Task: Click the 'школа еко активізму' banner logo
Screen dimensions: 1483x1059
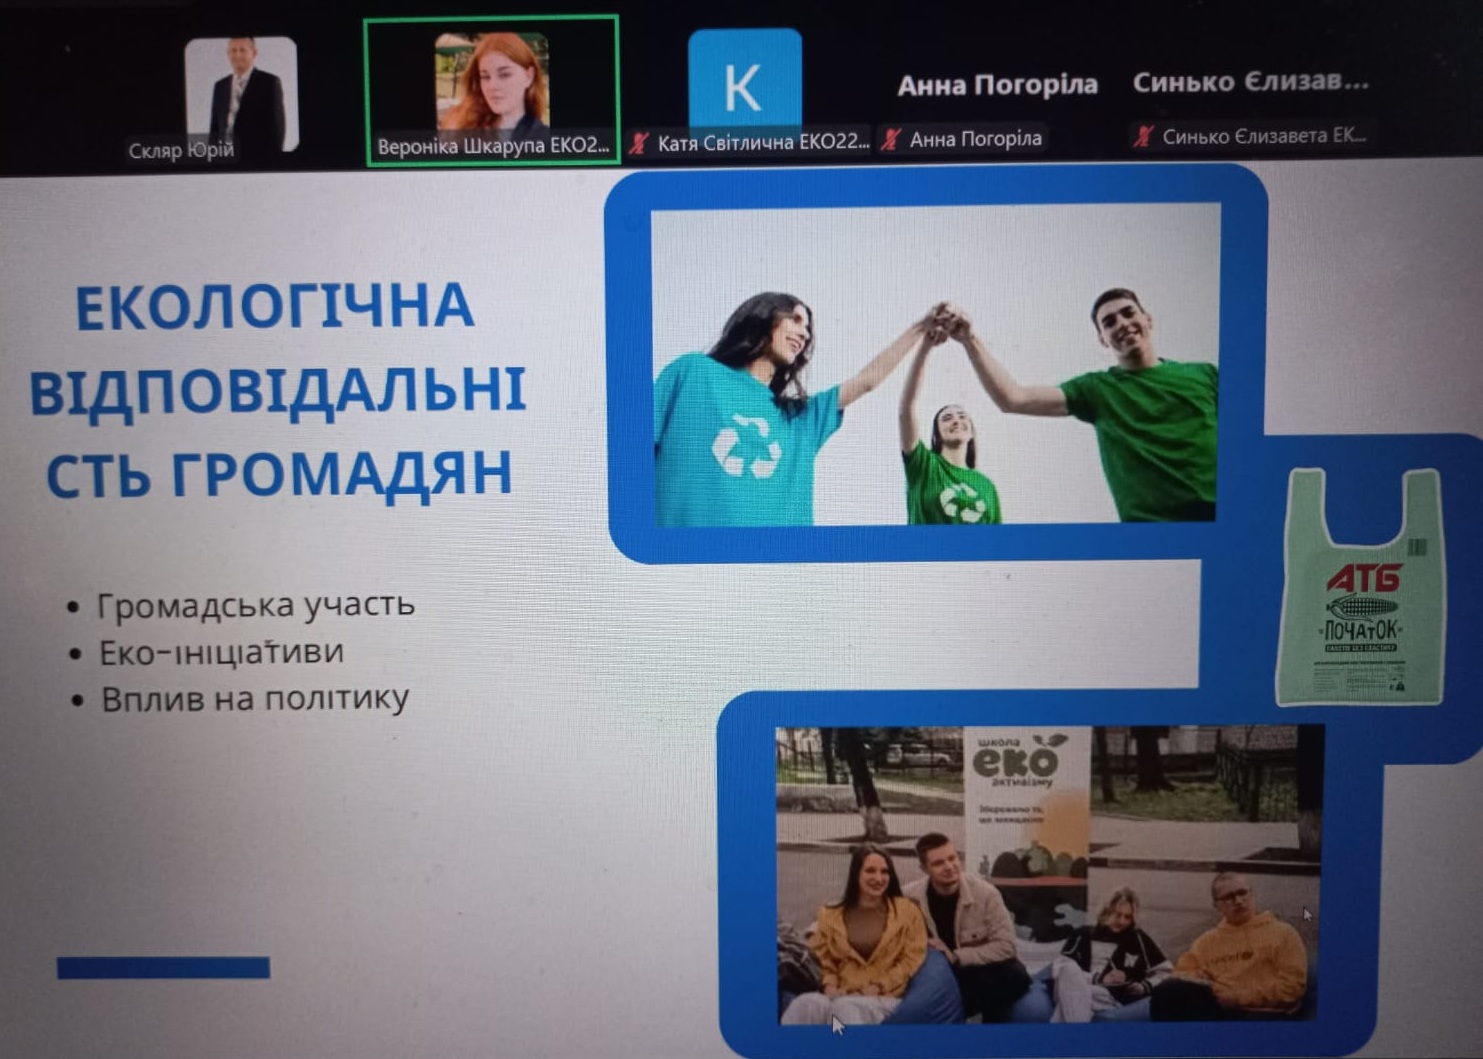Action: 1016,764
